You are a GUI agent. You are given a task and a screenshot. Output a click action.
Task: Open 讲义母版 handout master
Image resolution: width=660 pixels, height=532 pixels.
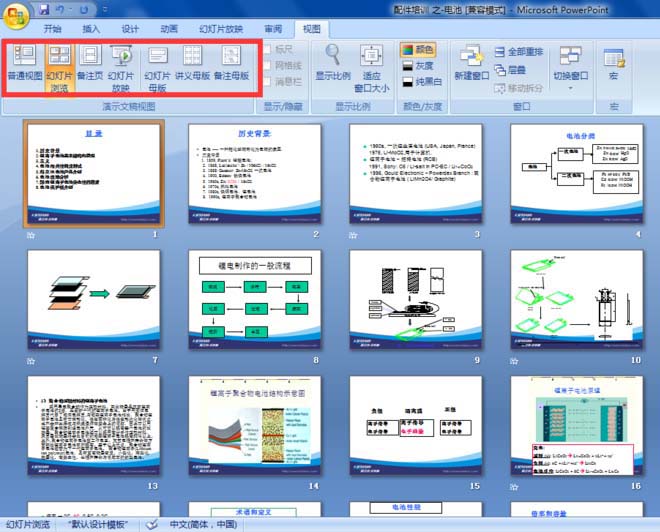pyautogui.click(x=192, y=63)
